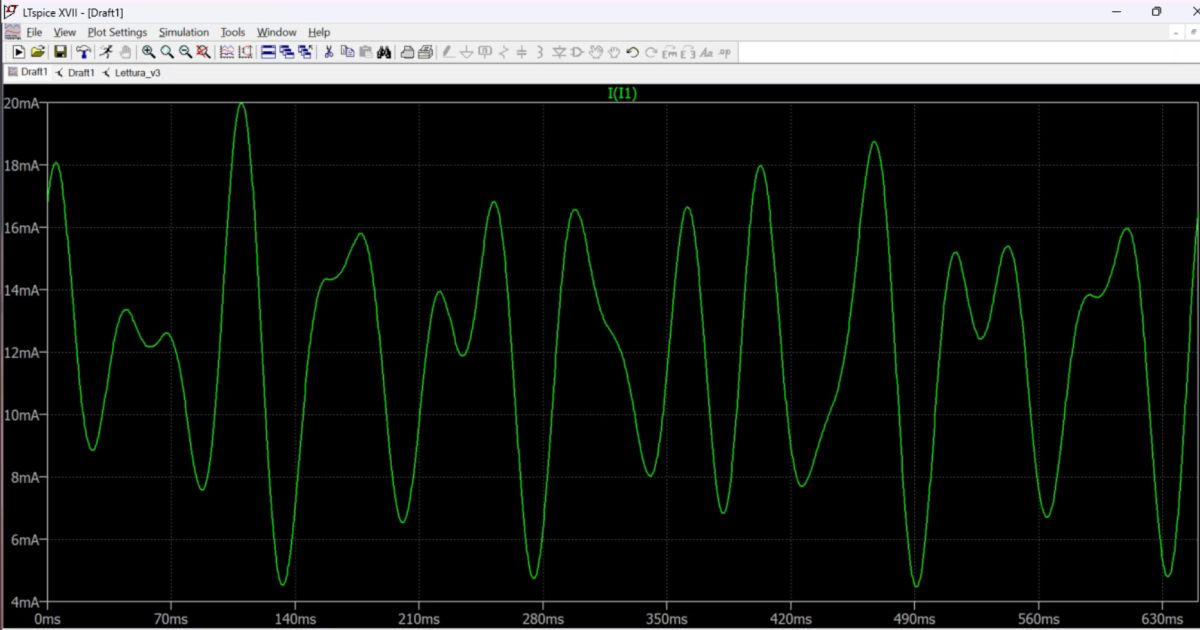Minimize the inner plot child window
Viewport: 1200px width, 630px height.
coord(1176,32)
